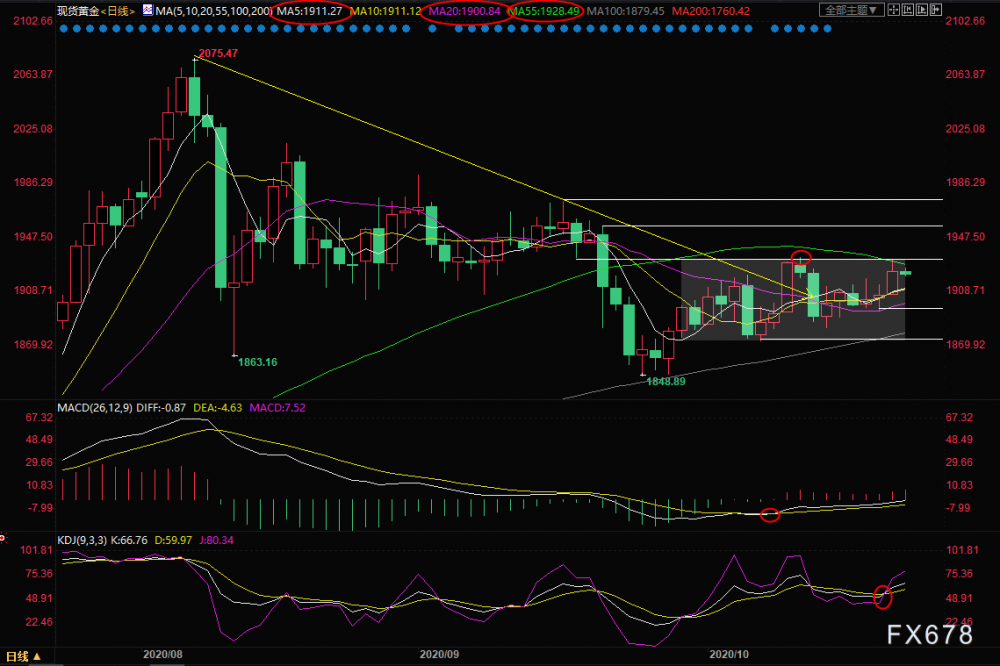Click the crosshair cursor icon
The image size is (1000, 666).
coord(893,10)
